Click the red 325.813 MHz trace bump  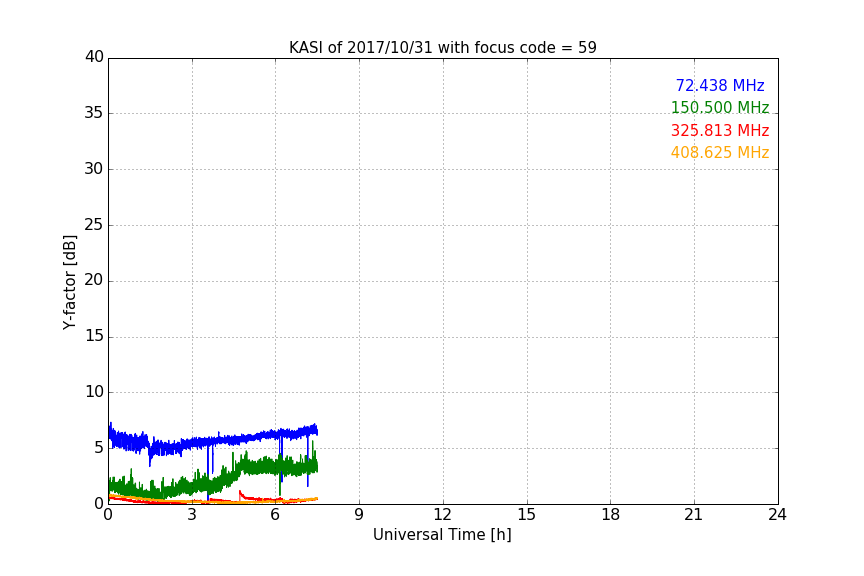click(x=242, y=496)
